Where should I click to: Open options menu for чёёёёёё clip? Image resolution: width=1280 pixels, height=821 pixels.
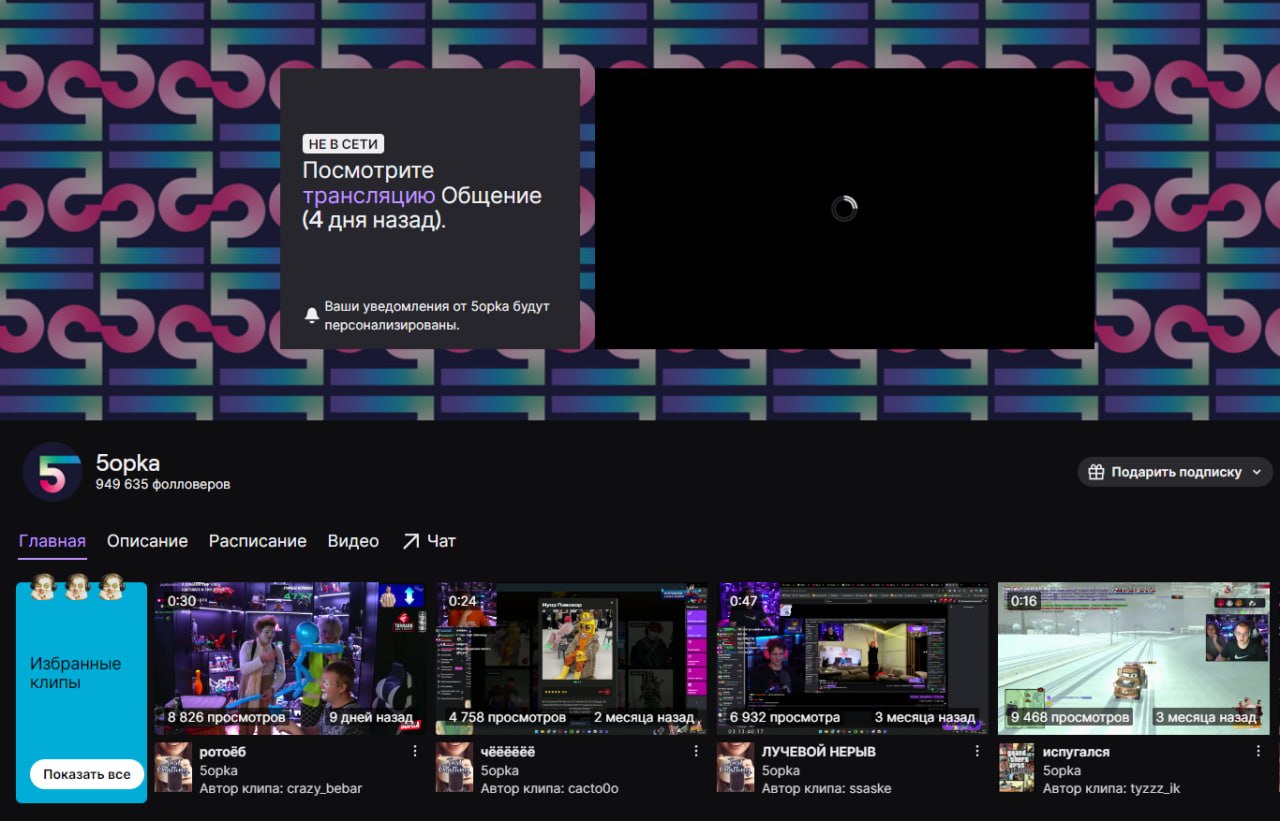[x=696, y=751]
